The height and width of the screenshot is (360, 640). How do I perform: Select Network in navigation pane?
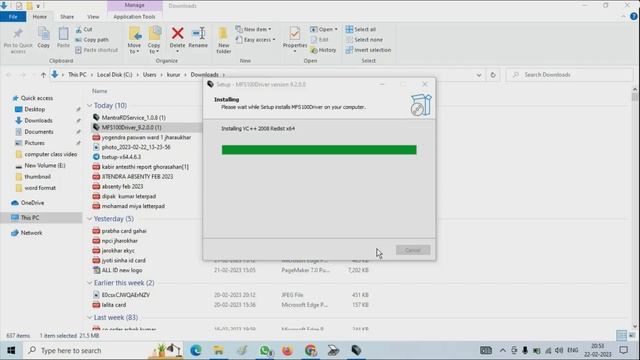coord(31,233)
